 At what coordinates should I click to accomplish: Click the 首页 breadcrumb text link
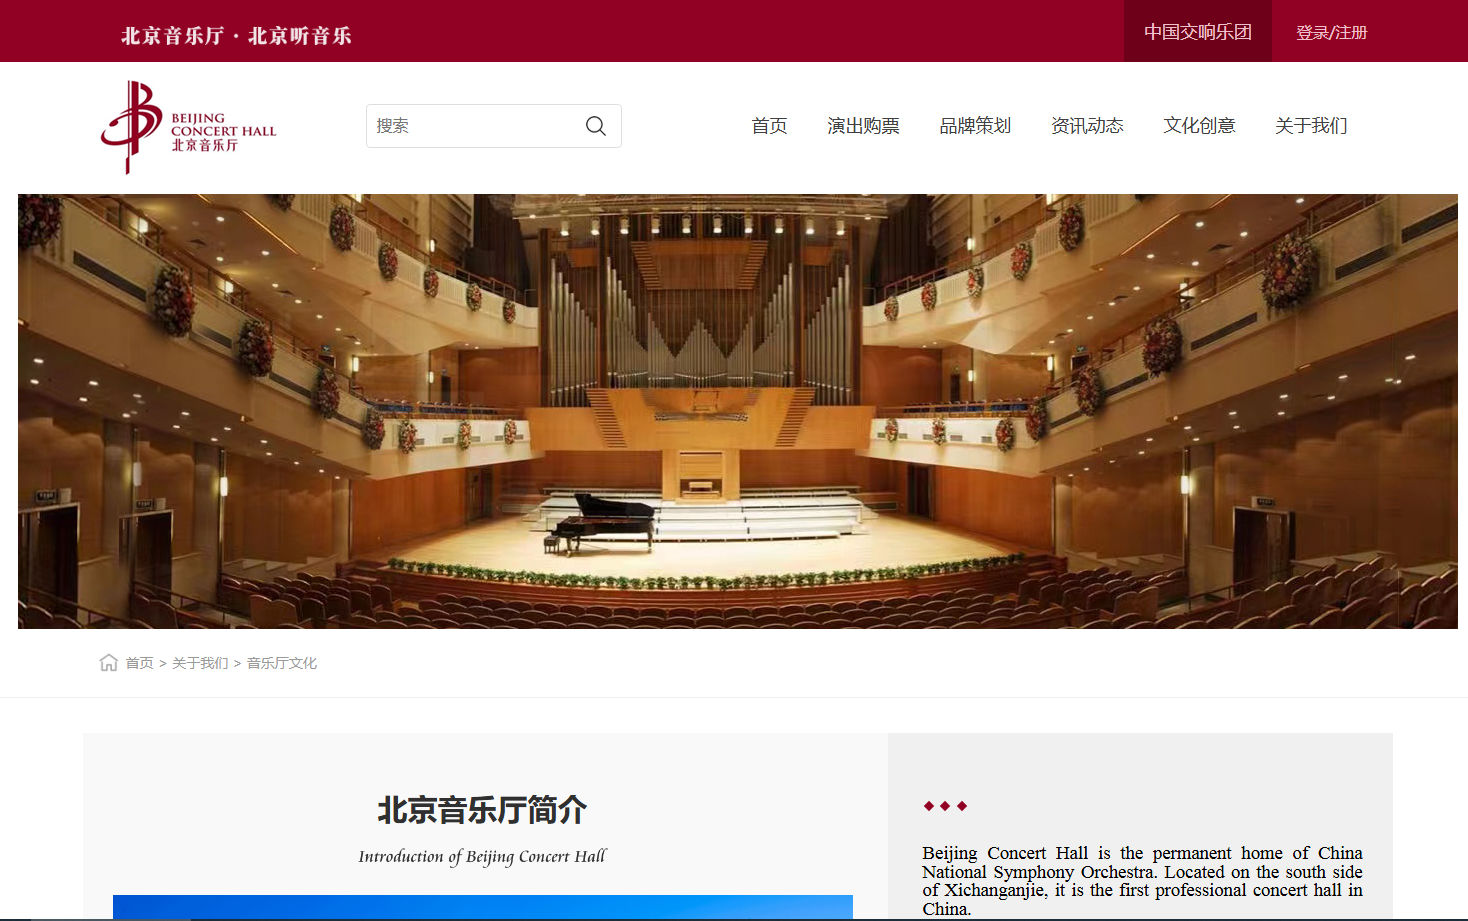pos(139,663)
